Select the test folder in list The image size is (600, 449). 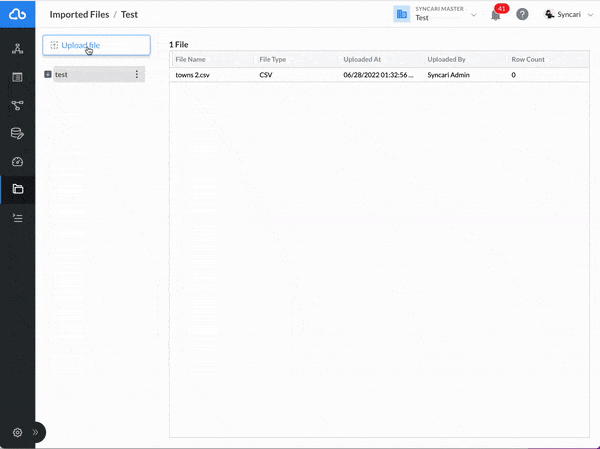(x=99, y=74)
